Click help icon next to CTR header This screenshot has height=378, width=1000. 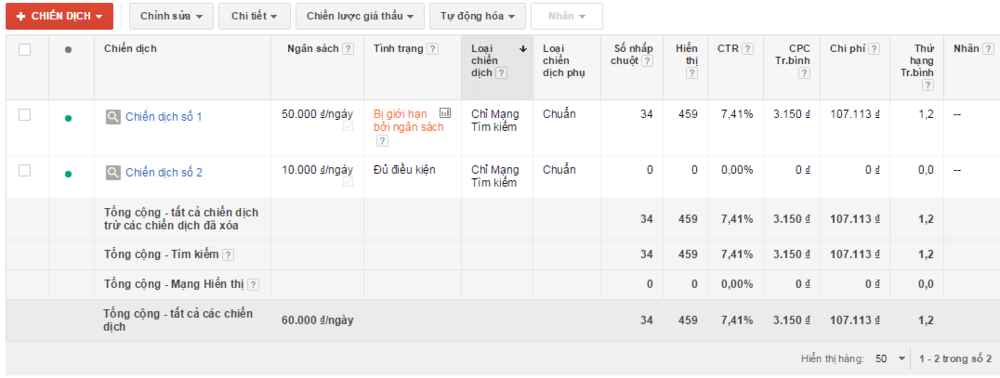tap(748, 49)
